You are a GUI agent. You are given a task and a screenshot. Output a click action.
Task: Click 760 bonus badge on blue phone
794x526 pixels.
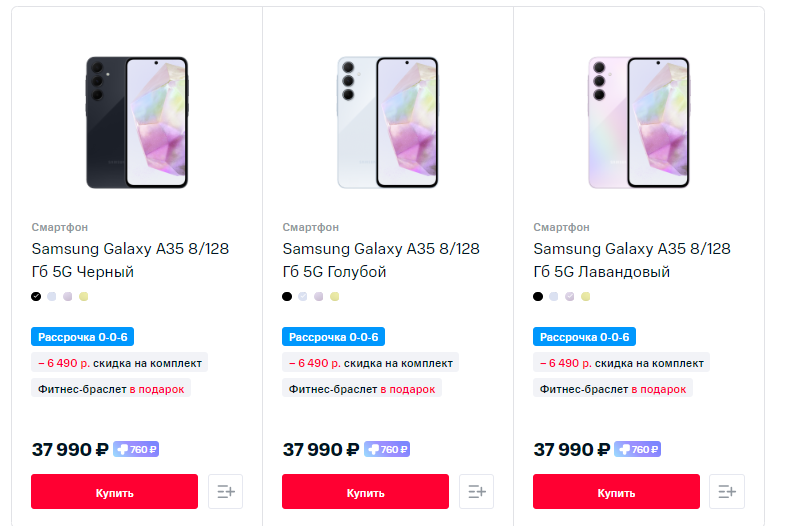pyautogui.click(x=387, y=450)
